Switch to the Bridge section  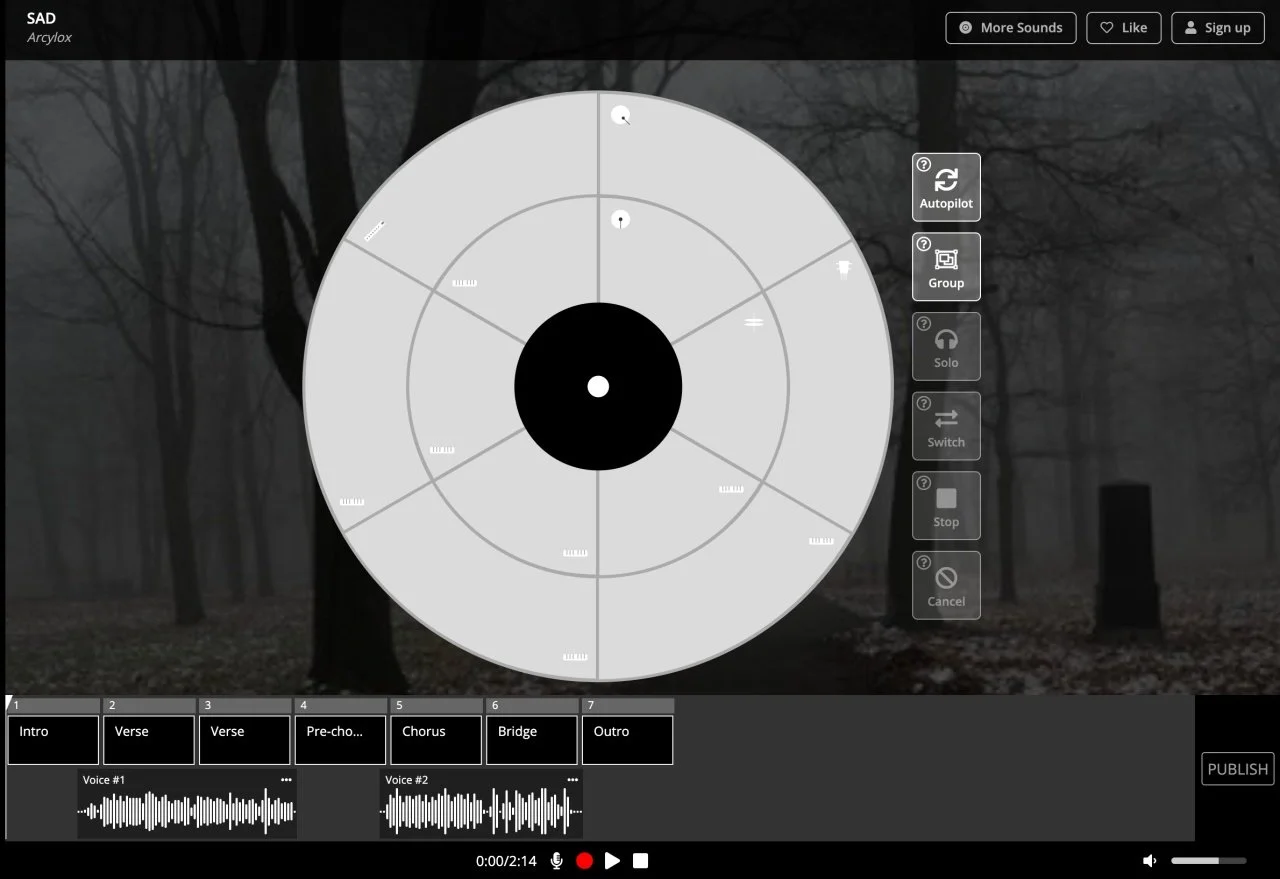point(531,740)
